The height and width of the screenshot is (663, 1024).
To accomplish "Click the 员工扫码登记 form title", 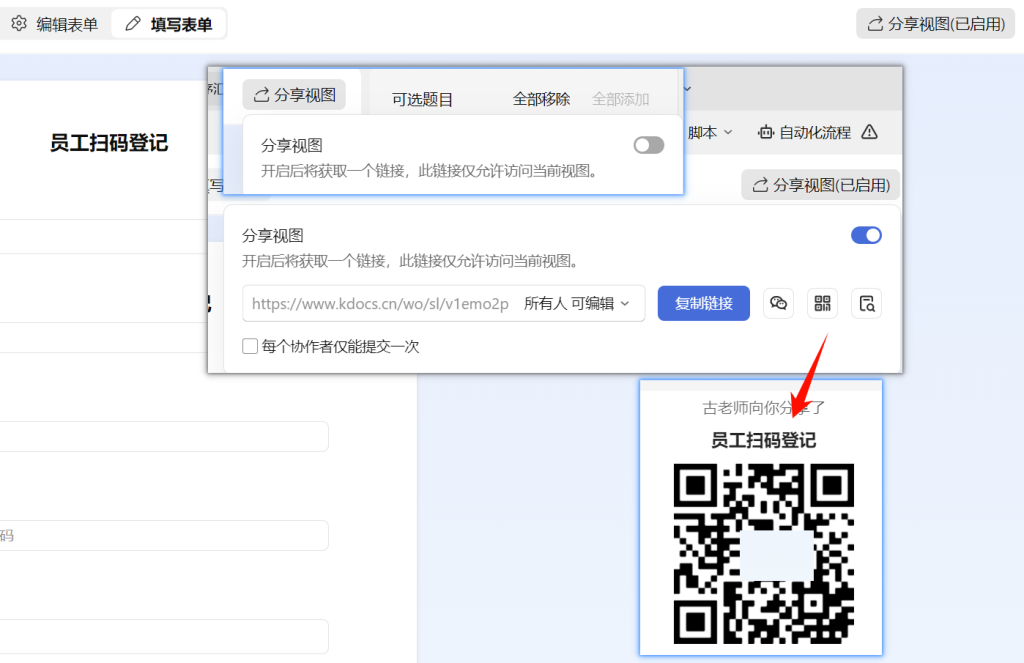I will [x=109, y=142].
